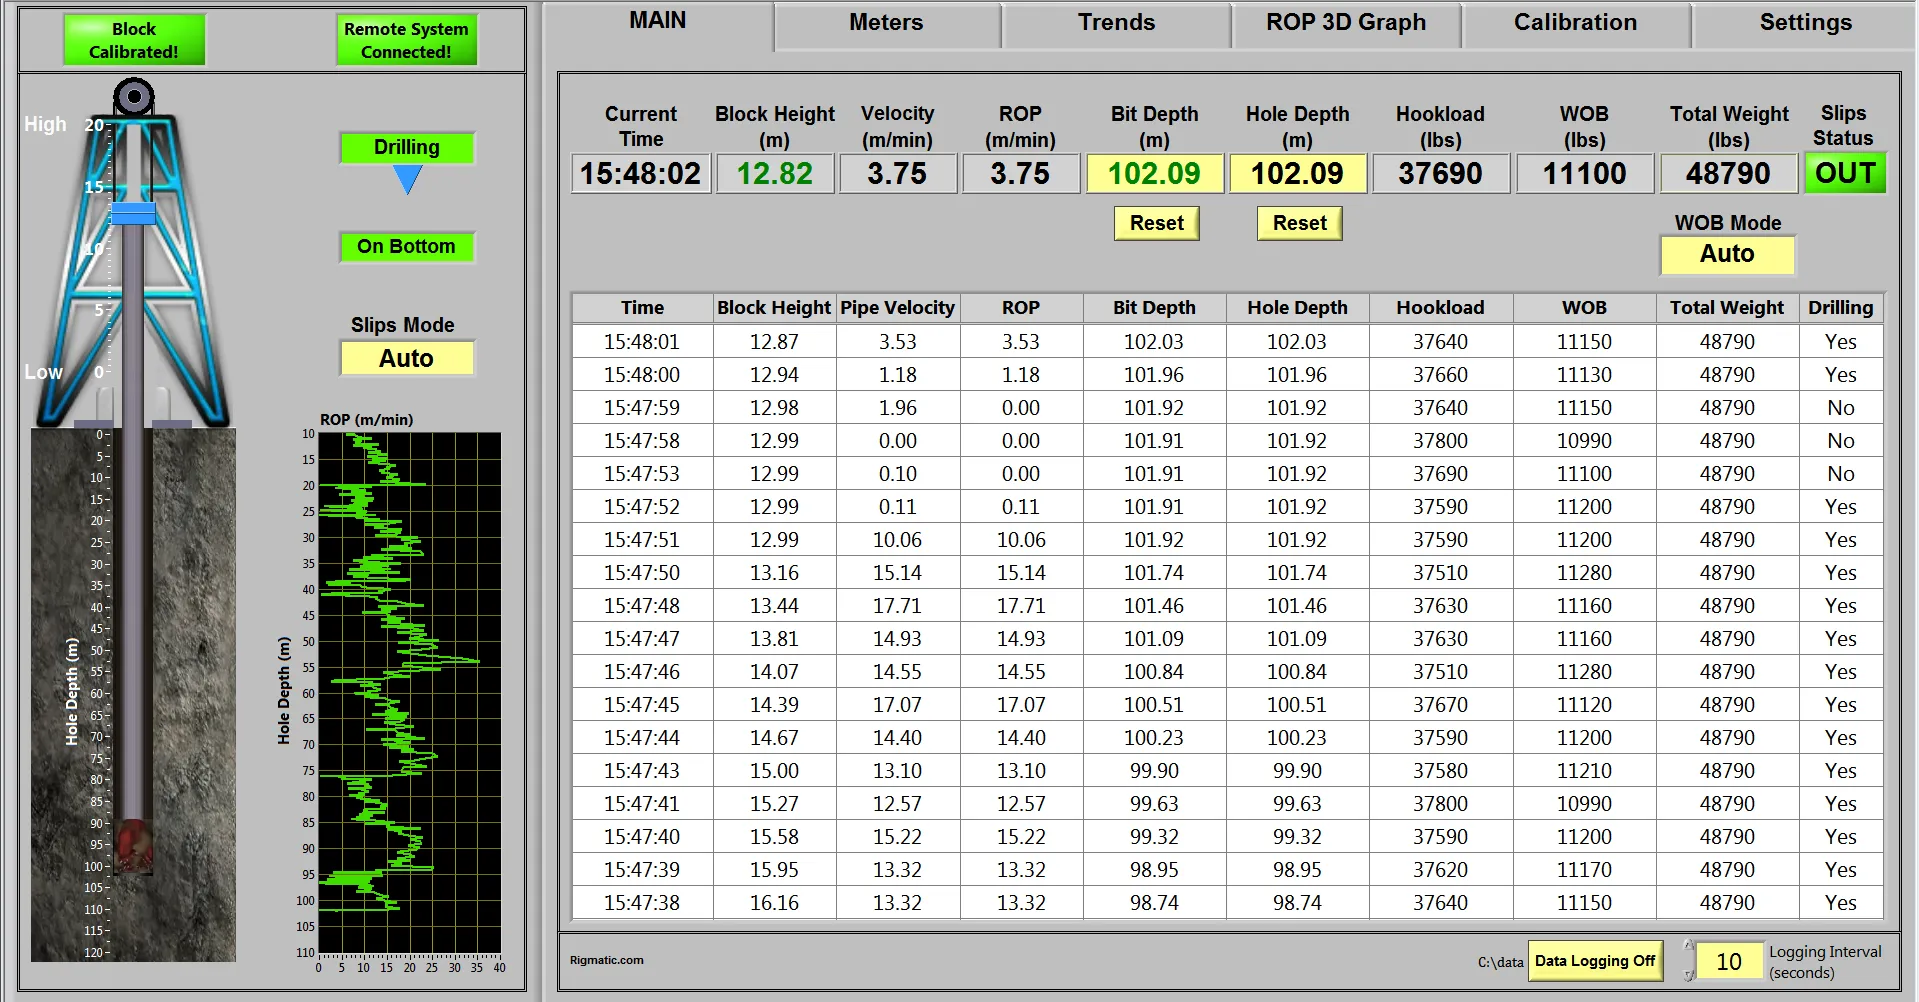1919x1002 pixels.
Task: Click the 15:47:38 row time cell
Action: click(642, 903)
